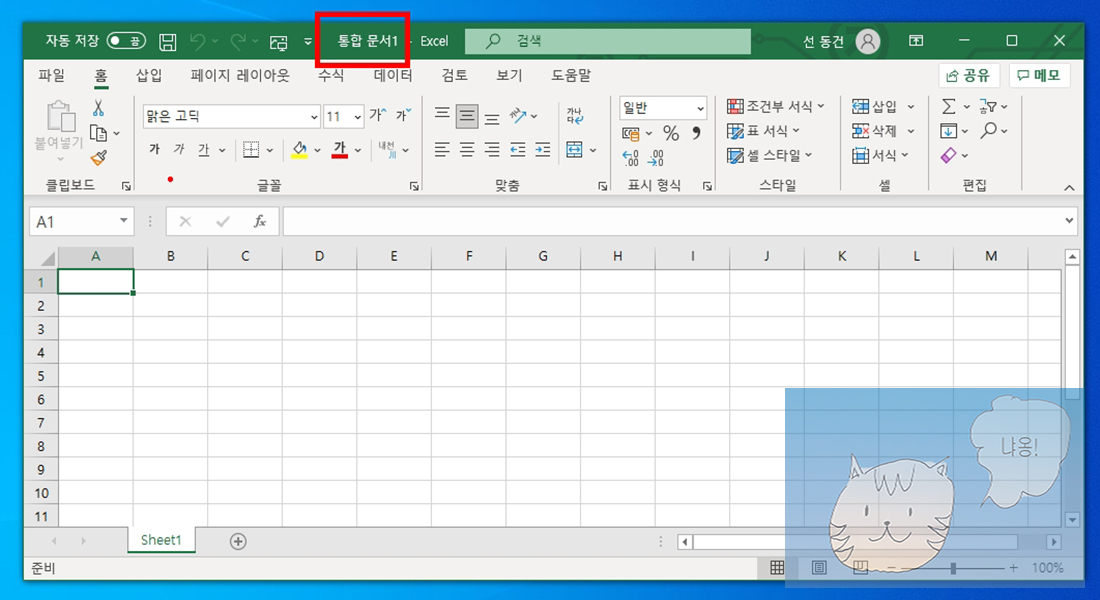Click the search (검색) box
Image resolution: width=1100 pixels, height=600 pixels.
coord(608,41)
